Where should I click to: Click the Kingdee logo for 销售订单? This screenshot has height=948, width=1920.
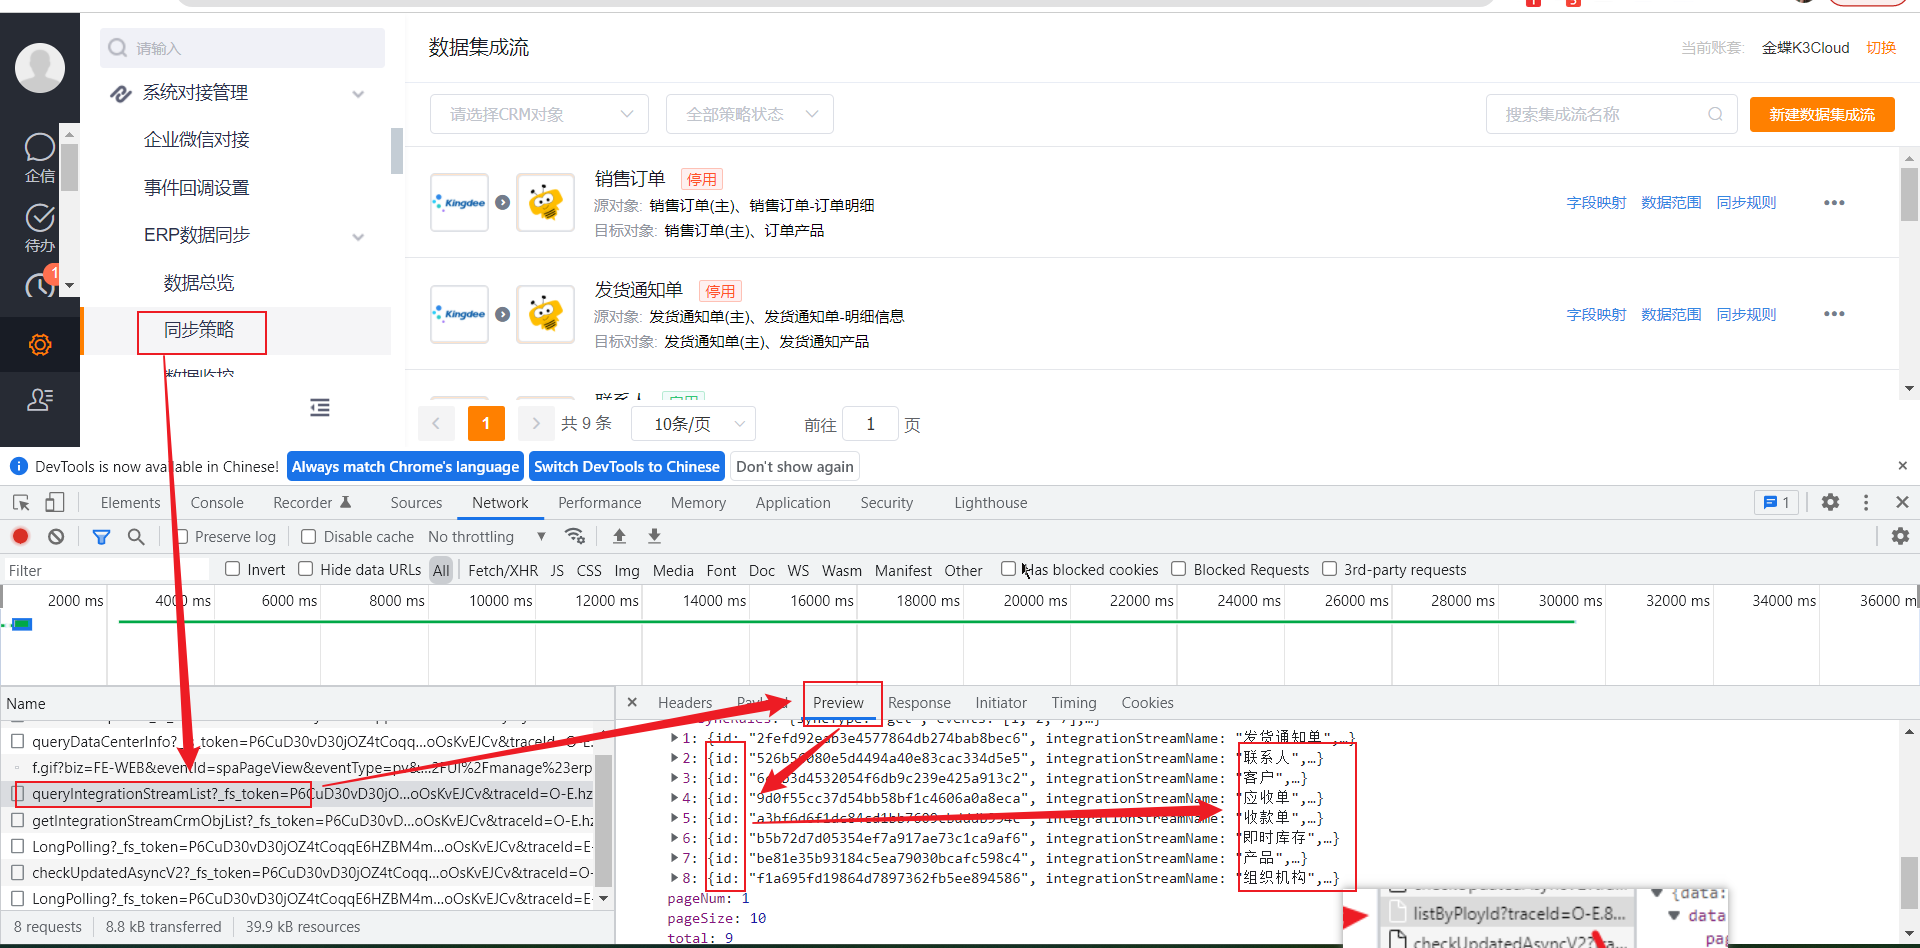(460, 203)
